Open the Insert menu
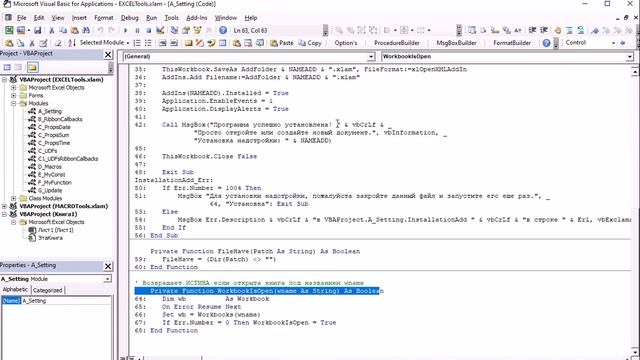The width and height of the screenshot is (640, 360). [x=79, y=18]
